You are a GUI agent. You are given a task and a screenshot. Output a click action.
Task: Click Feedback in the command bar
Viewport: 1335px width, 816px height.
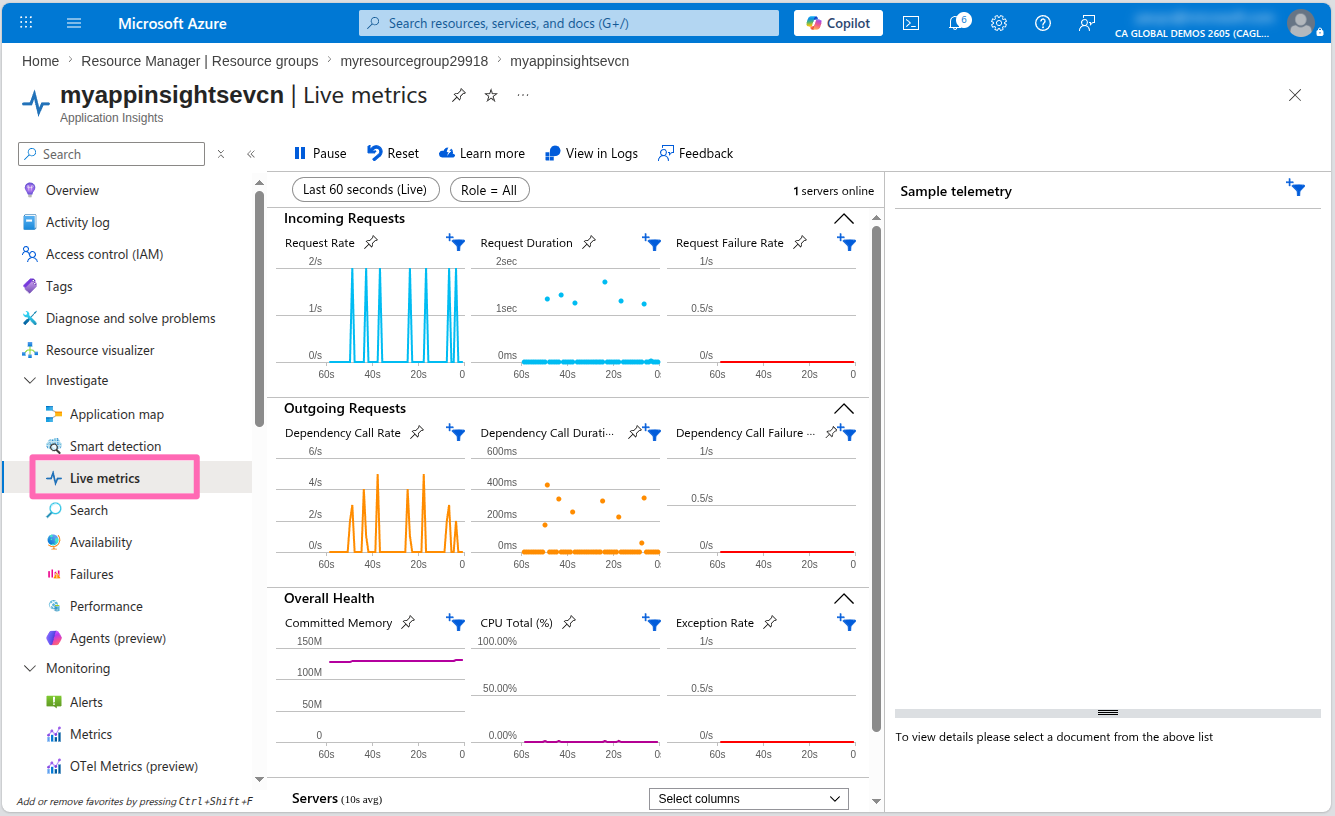[695, 153]
